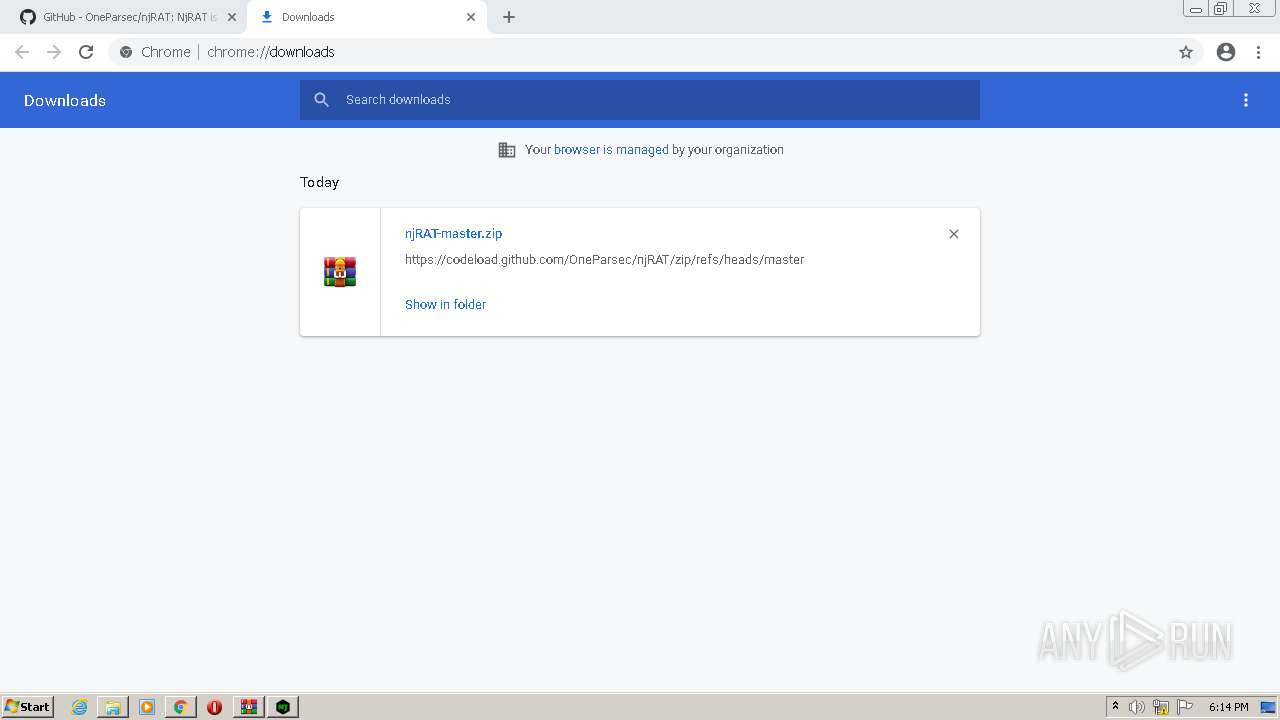The width and height of the screenshot is (1280, 720).
Task: Show hidden system tray icons
Action: (1115, 707)
